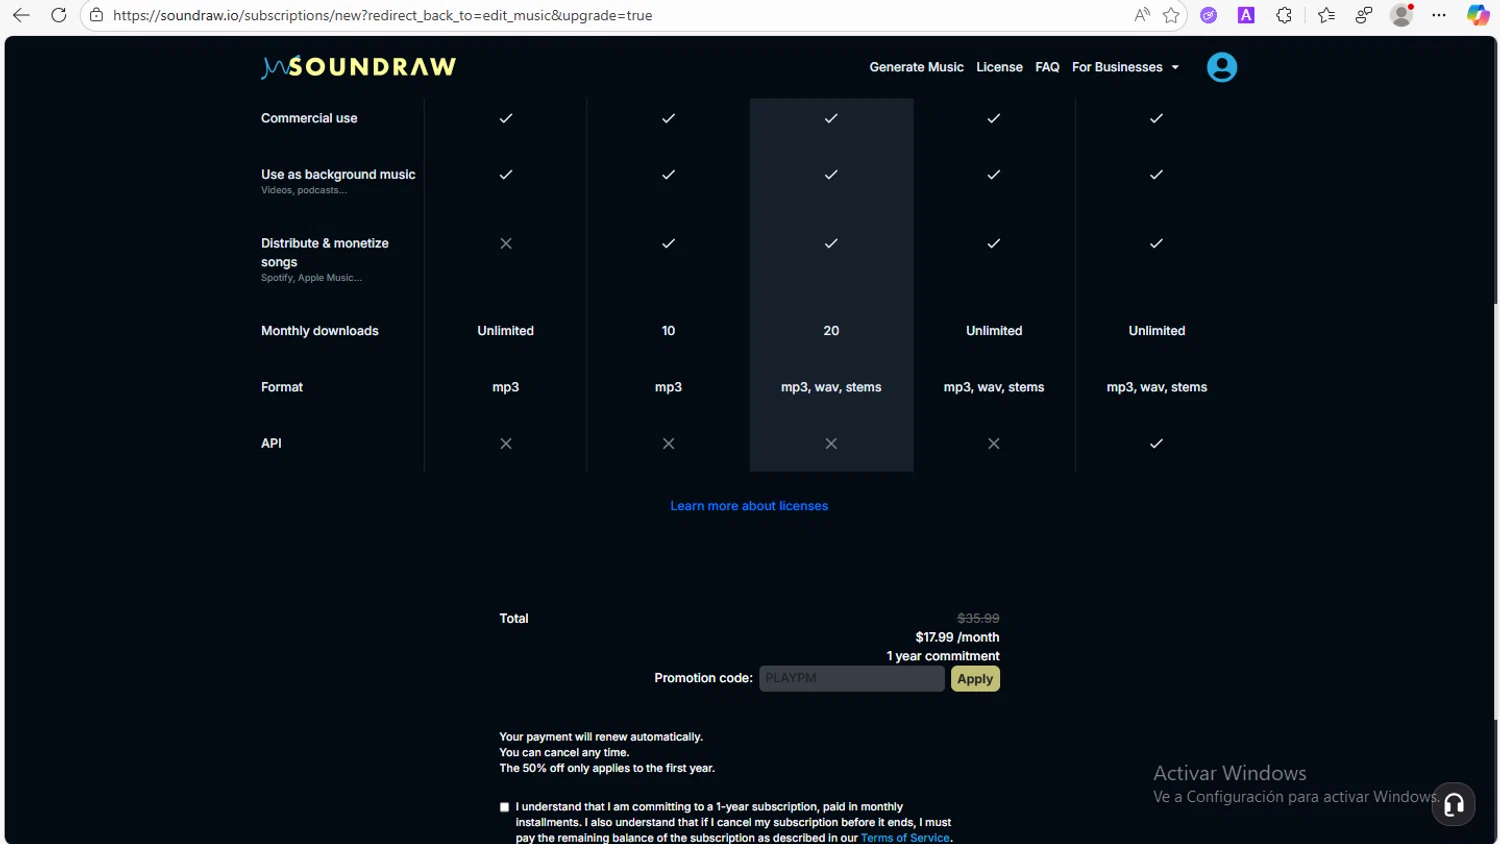The width and height of the screenshot is (1500, 844).
Task: Click the SOUNDRAW logo
Action: [x=359, y=67]
